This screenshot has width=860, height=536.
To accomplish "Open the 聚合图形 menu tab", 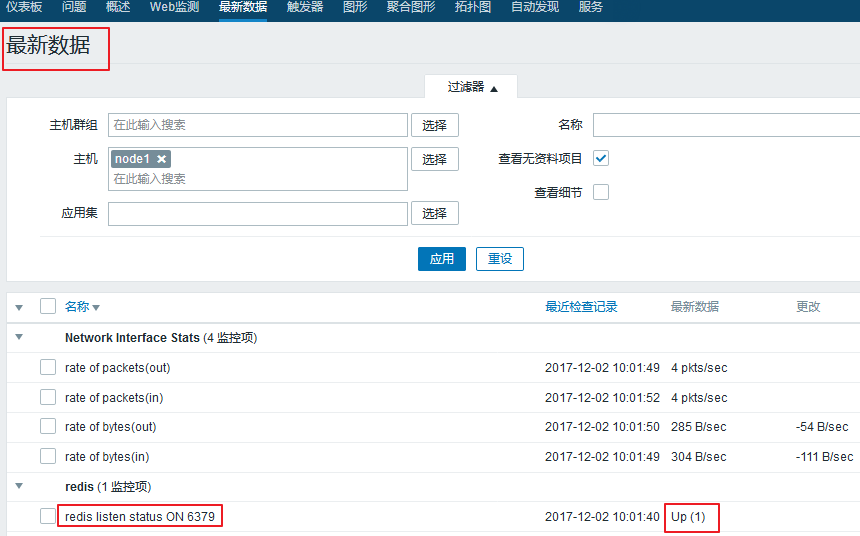I will point(411,7).
